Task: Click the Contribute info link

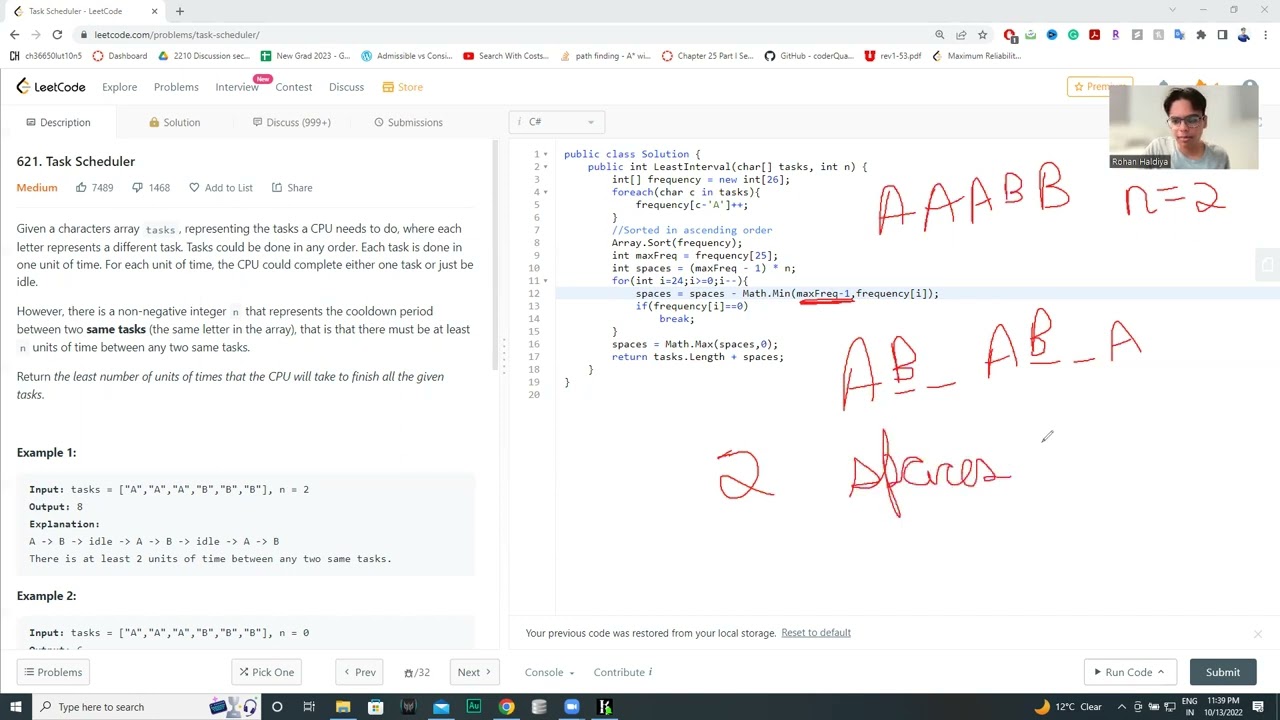Action: coord(622,672)
